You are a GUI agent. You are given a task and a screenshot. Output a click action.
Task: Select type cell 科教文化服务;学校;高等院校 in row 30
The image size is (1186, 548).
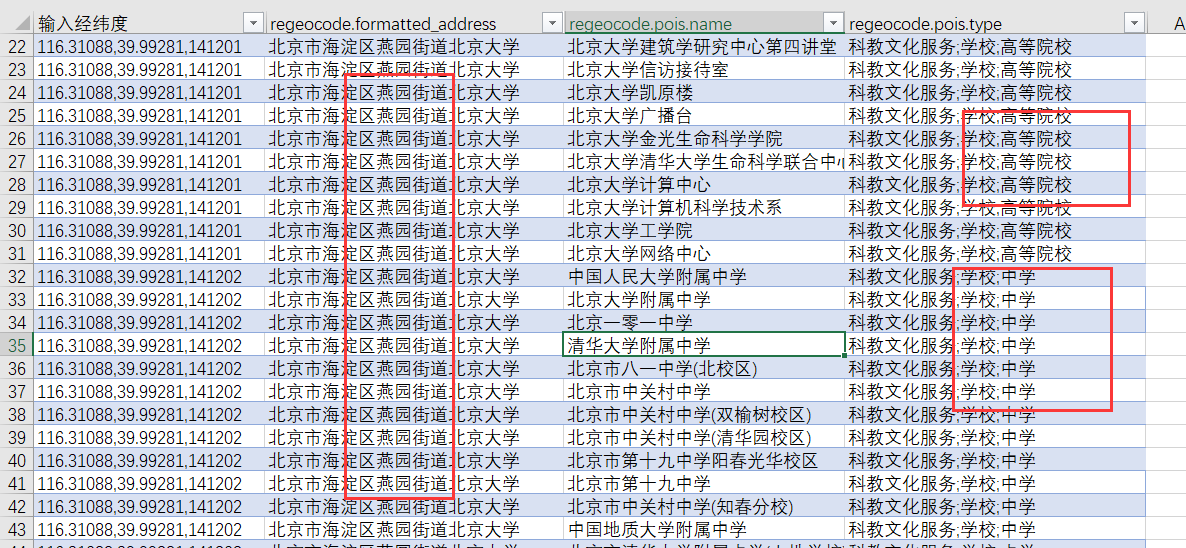[995, 231]
